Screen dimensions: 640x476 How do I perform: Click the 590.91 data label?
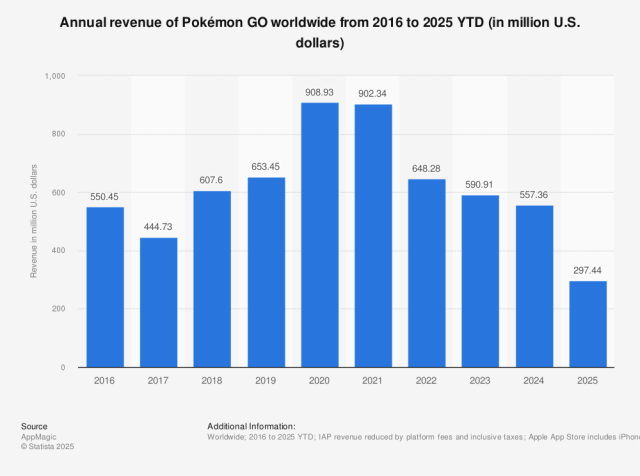pyautogui.click(x=479, y=185)
